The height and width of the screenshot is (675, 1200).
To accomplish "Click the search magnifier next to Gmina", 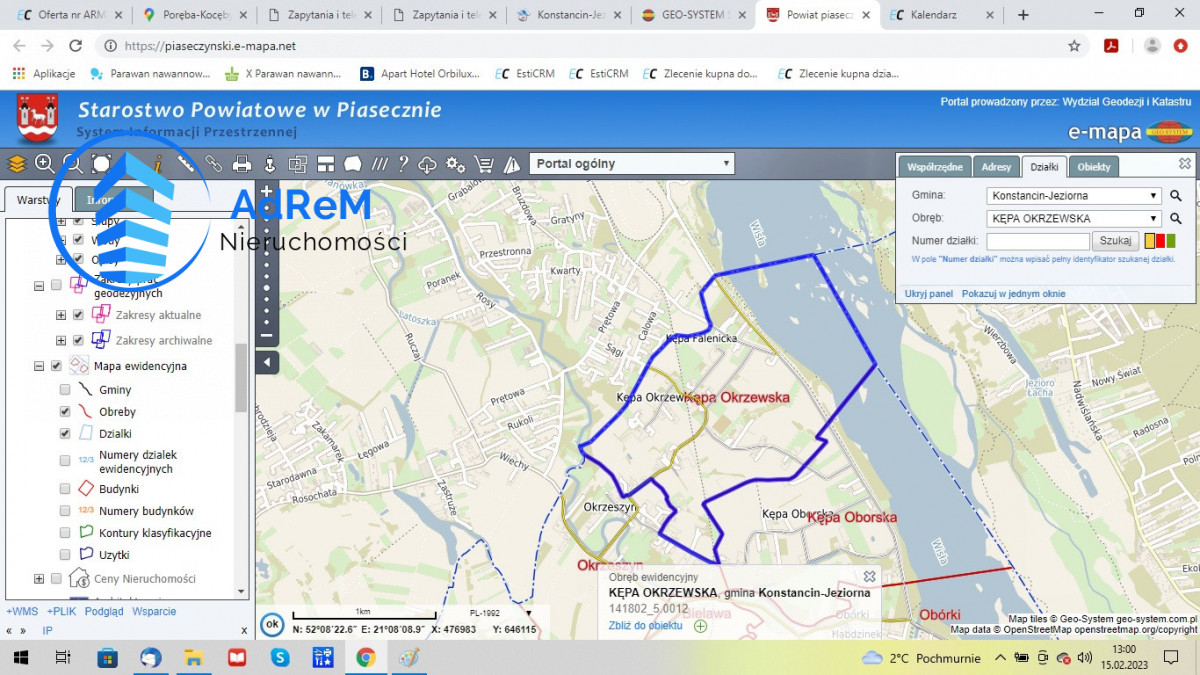I will pos(1176,196).
